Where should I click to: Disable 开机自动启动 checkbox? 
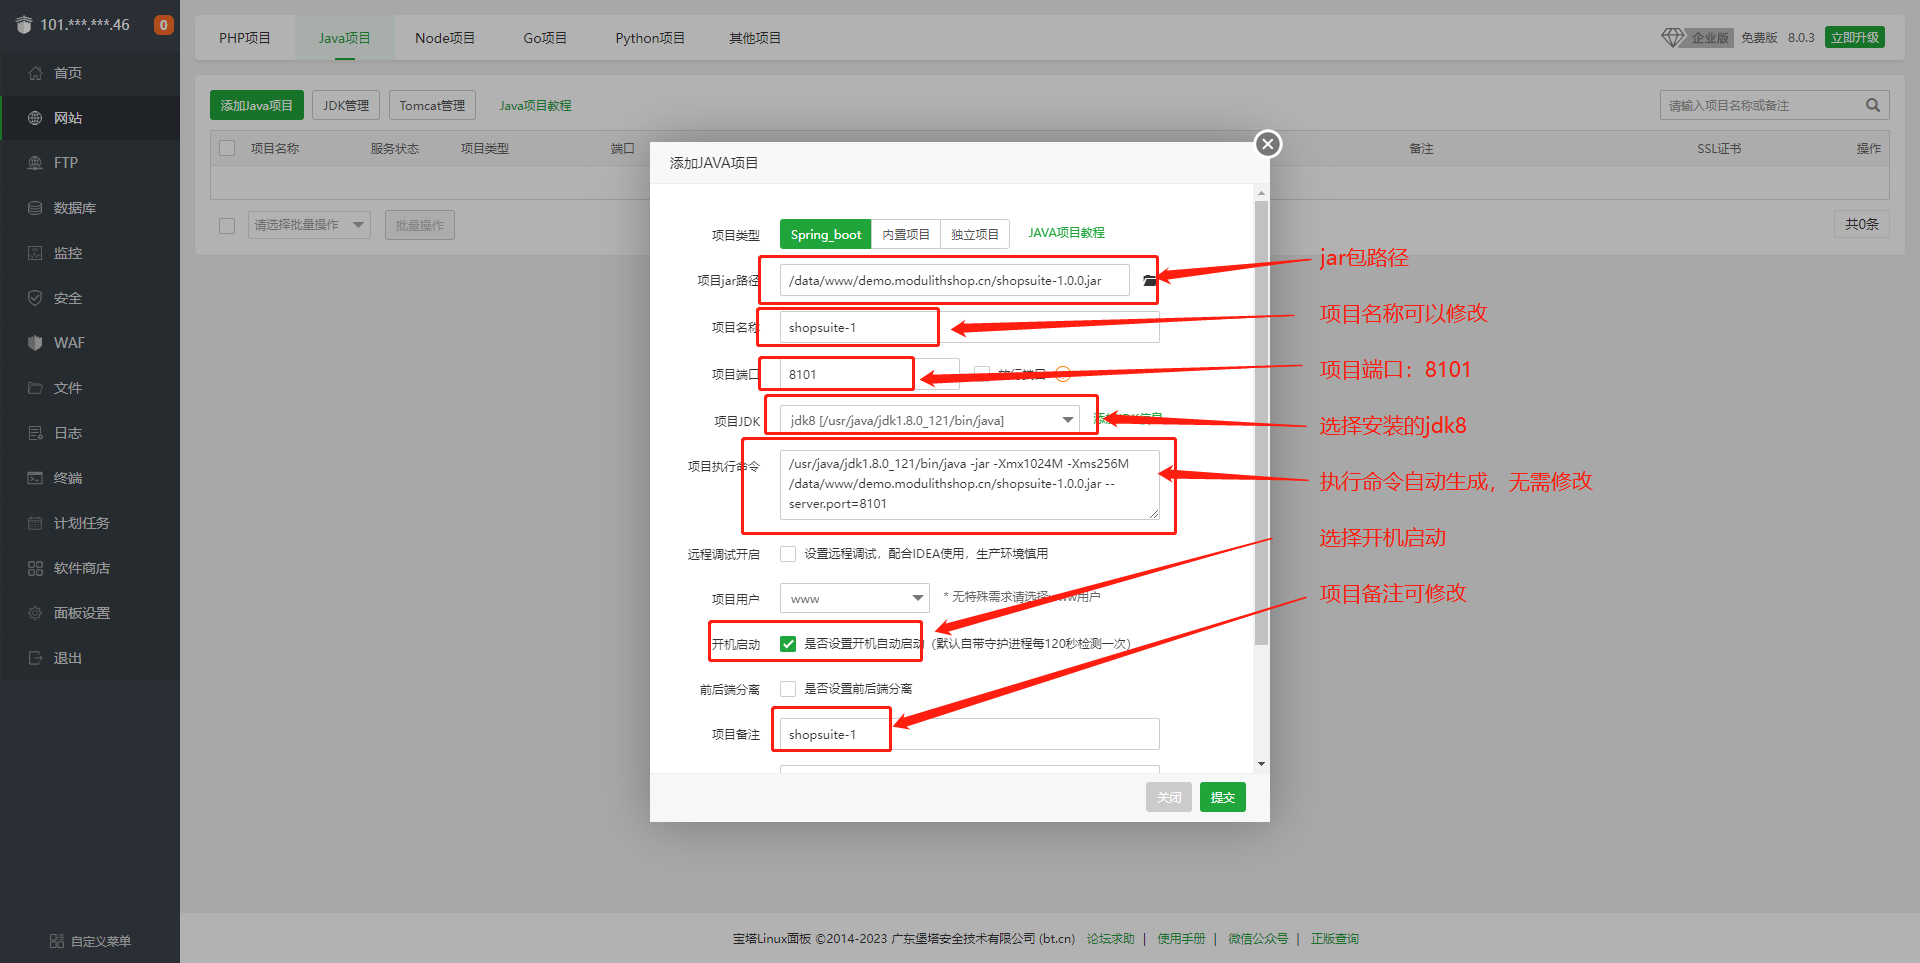788,643
